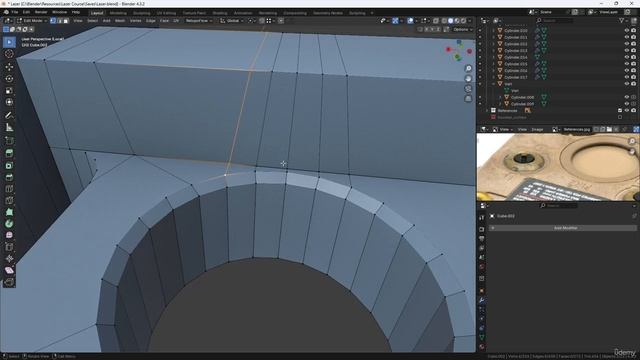
Task: Switch to the UV Editing workspace tab
Action: point(166,13)
